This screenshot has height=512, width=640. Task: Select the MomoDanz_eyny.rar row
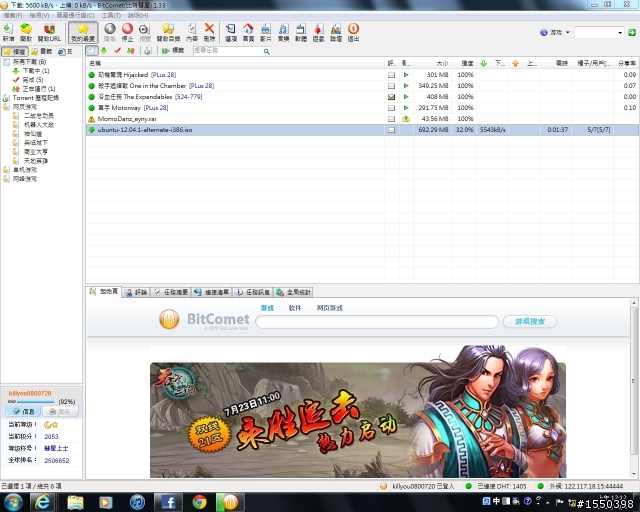(362, 119)
